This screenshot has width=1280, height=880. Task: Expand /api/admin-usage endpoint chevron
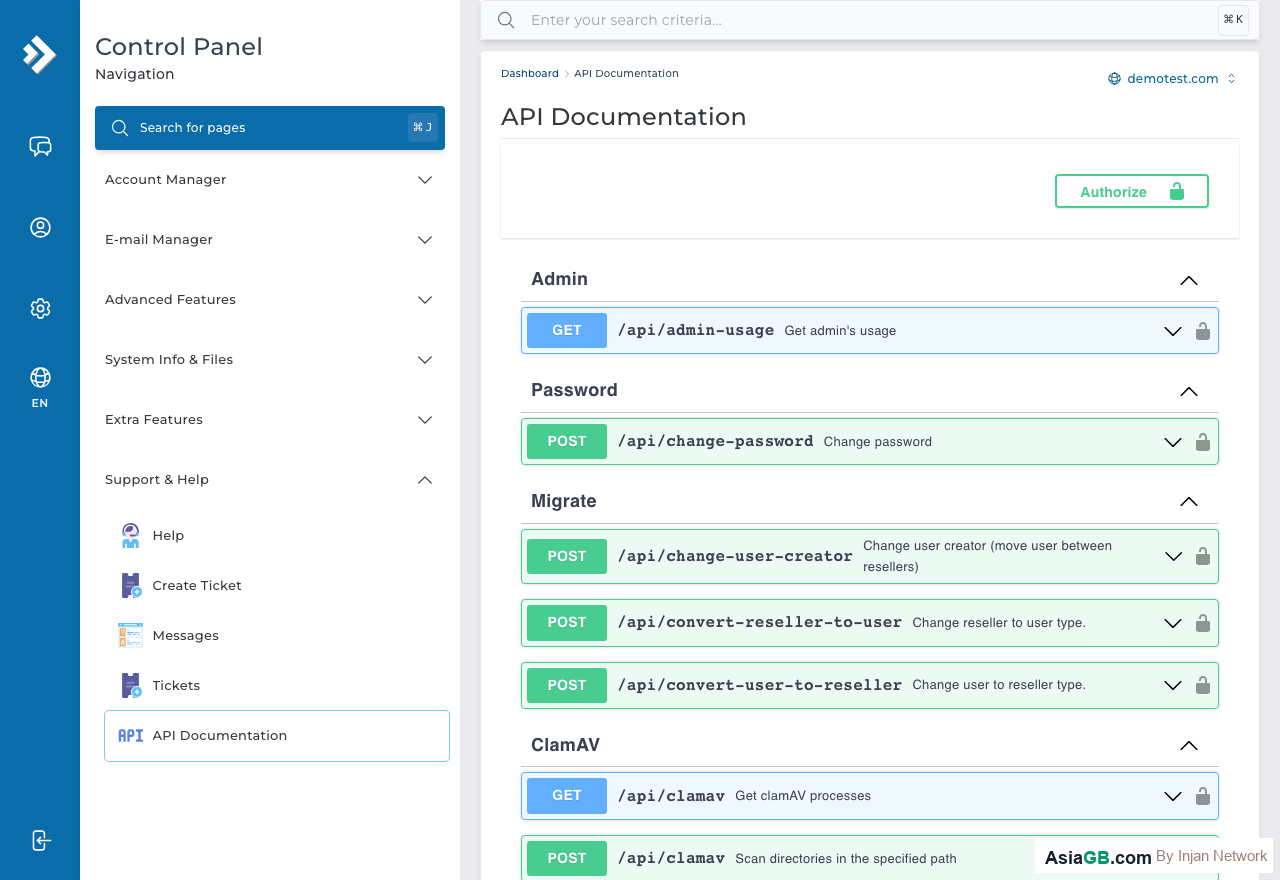coord(1173,331)
